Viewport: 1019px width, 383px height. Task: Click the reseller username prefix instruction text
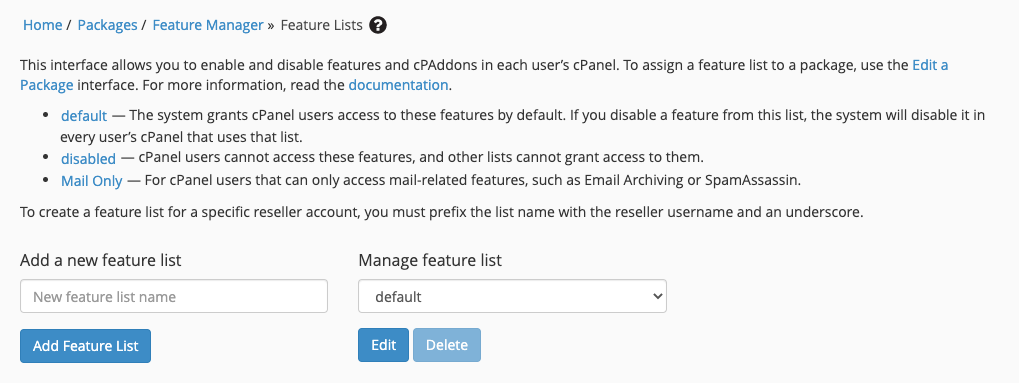point(441,213)
